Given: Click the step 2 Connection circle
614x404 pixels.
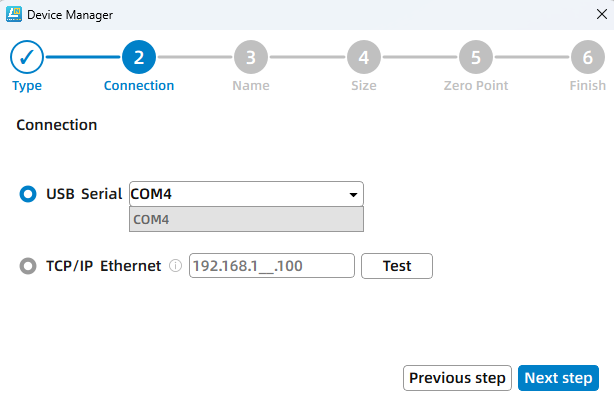Looking at the screenshot, I should coord(138,57).
